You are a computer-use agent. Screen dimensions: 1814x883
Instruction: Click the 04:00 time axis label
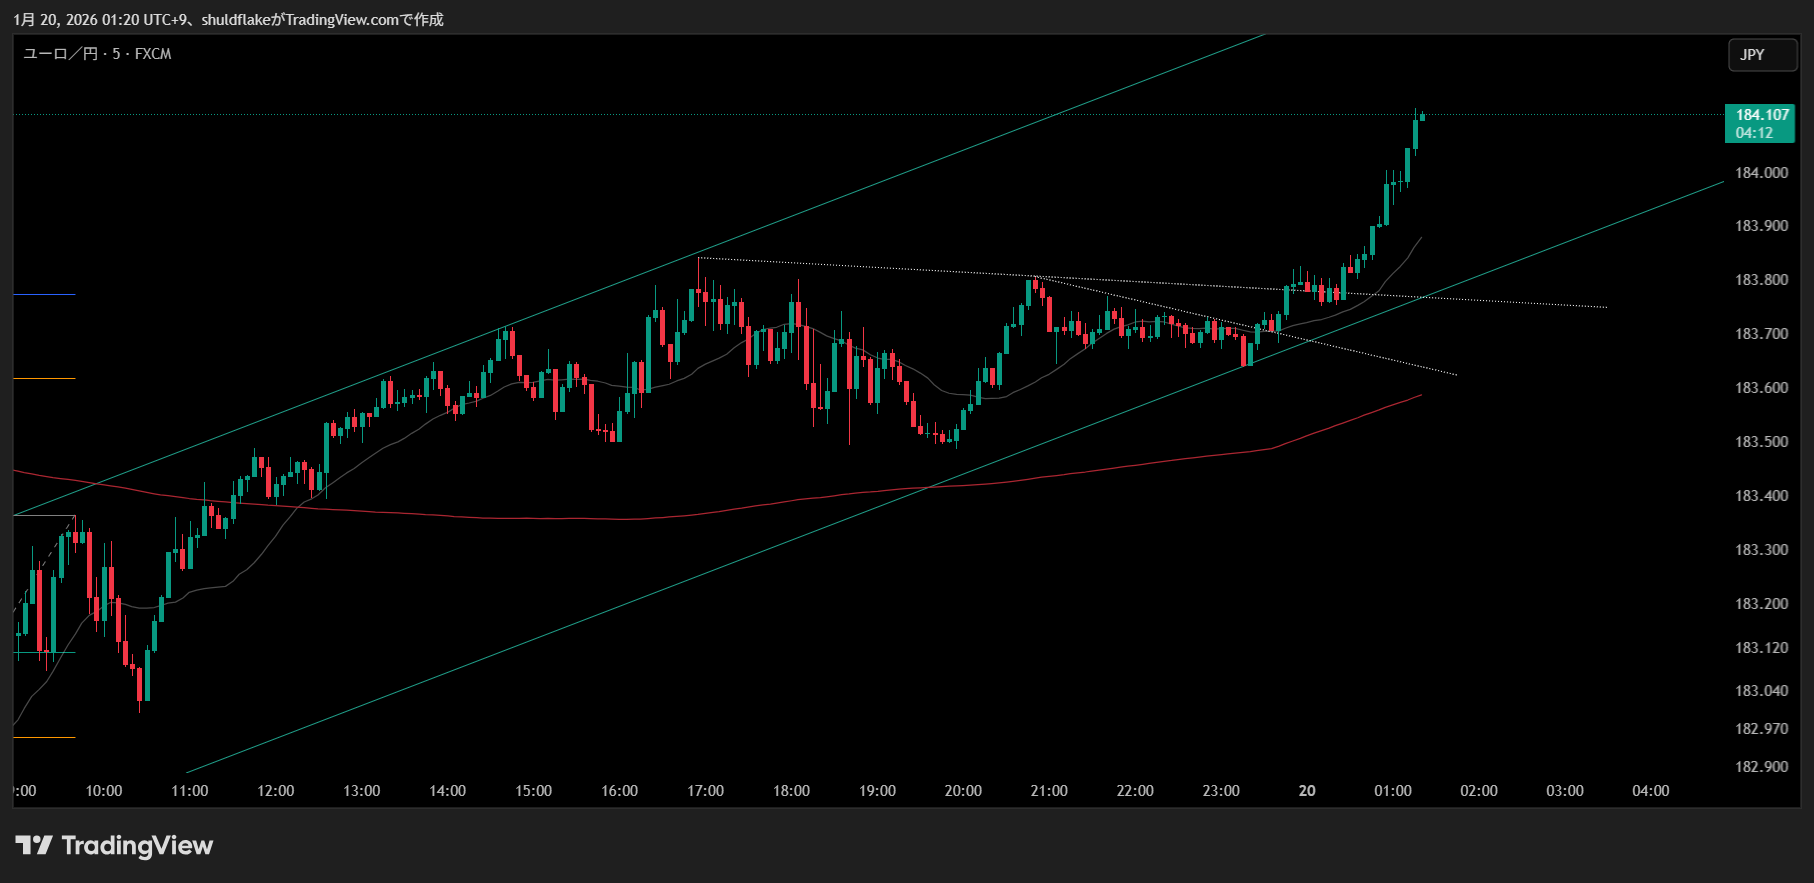coord(1650,791)
